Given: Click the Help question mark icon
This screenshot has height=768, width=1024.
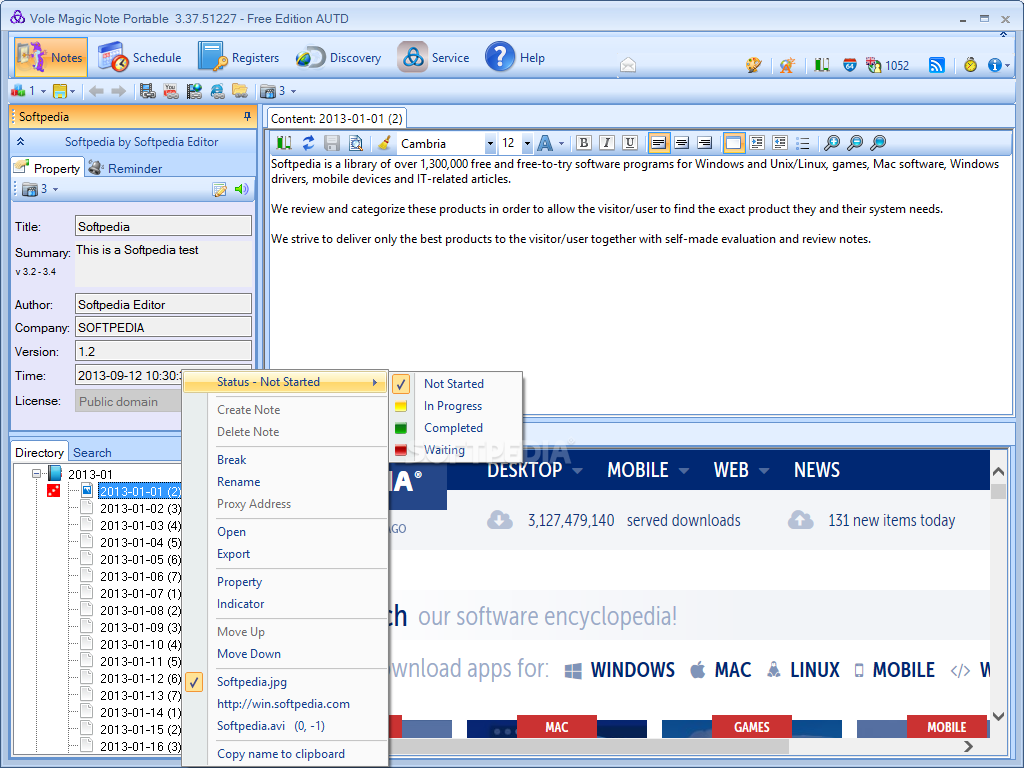Looking at the screenshot, I should click(x=500, y=57).
